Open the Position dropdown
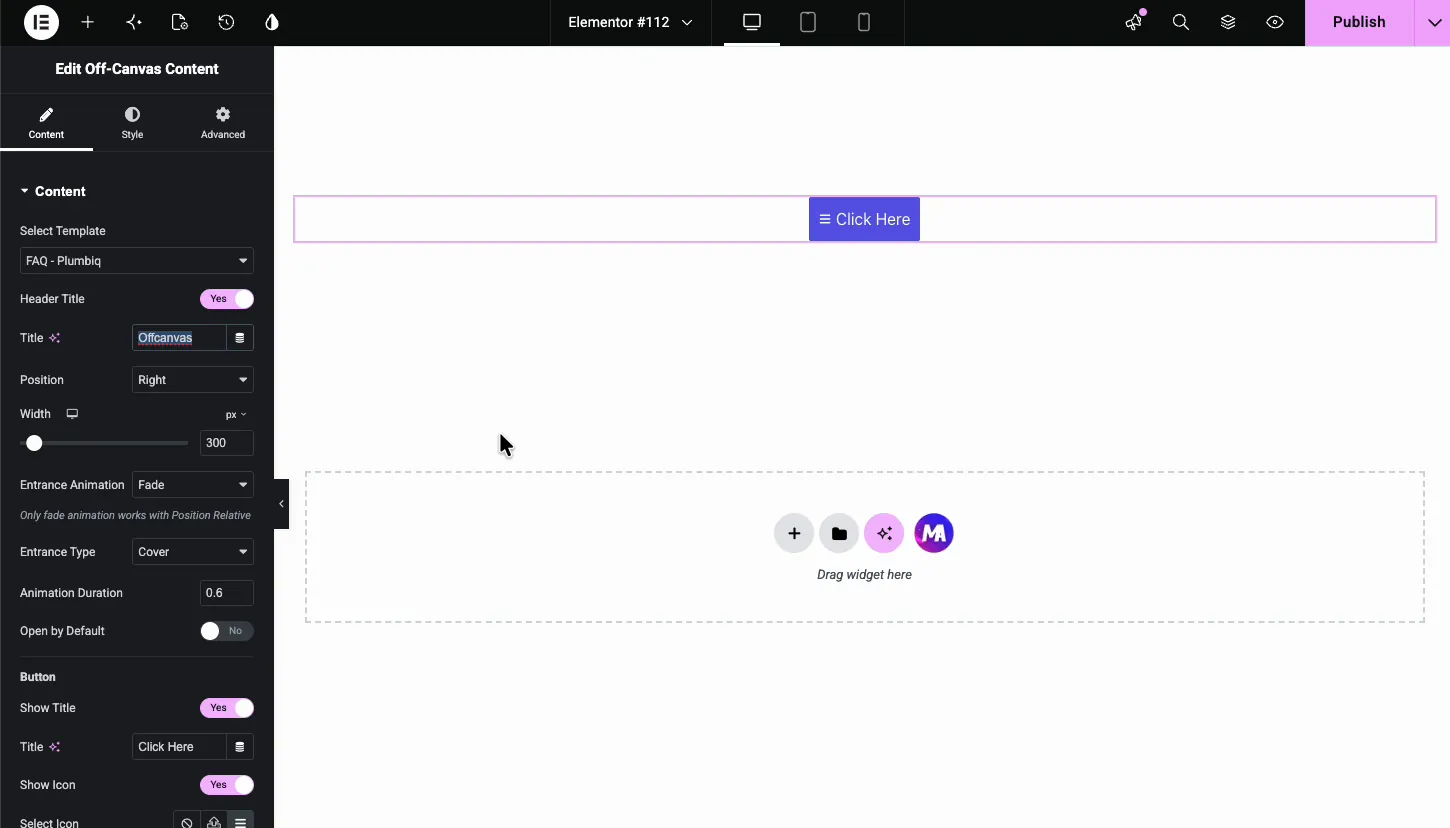The height and width of the screenshot is (828, 1450). click(x=193, y=380)
